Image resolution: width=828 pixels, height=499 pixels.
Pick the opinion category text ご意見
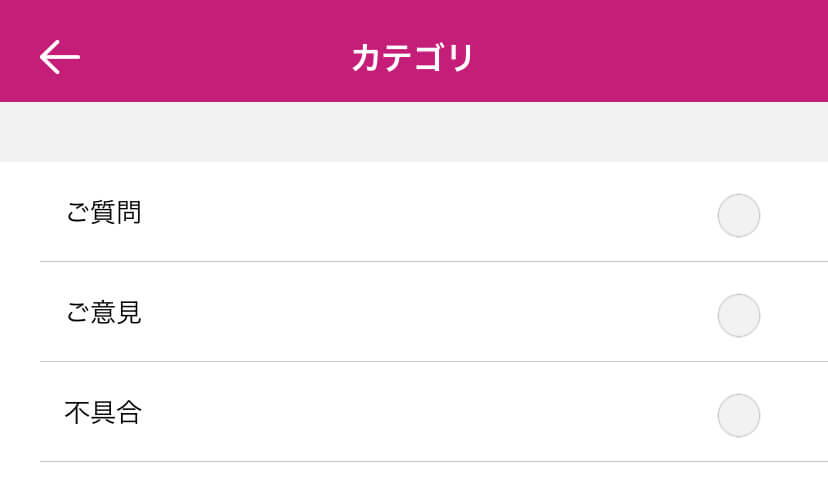click(x=103, y=313)
